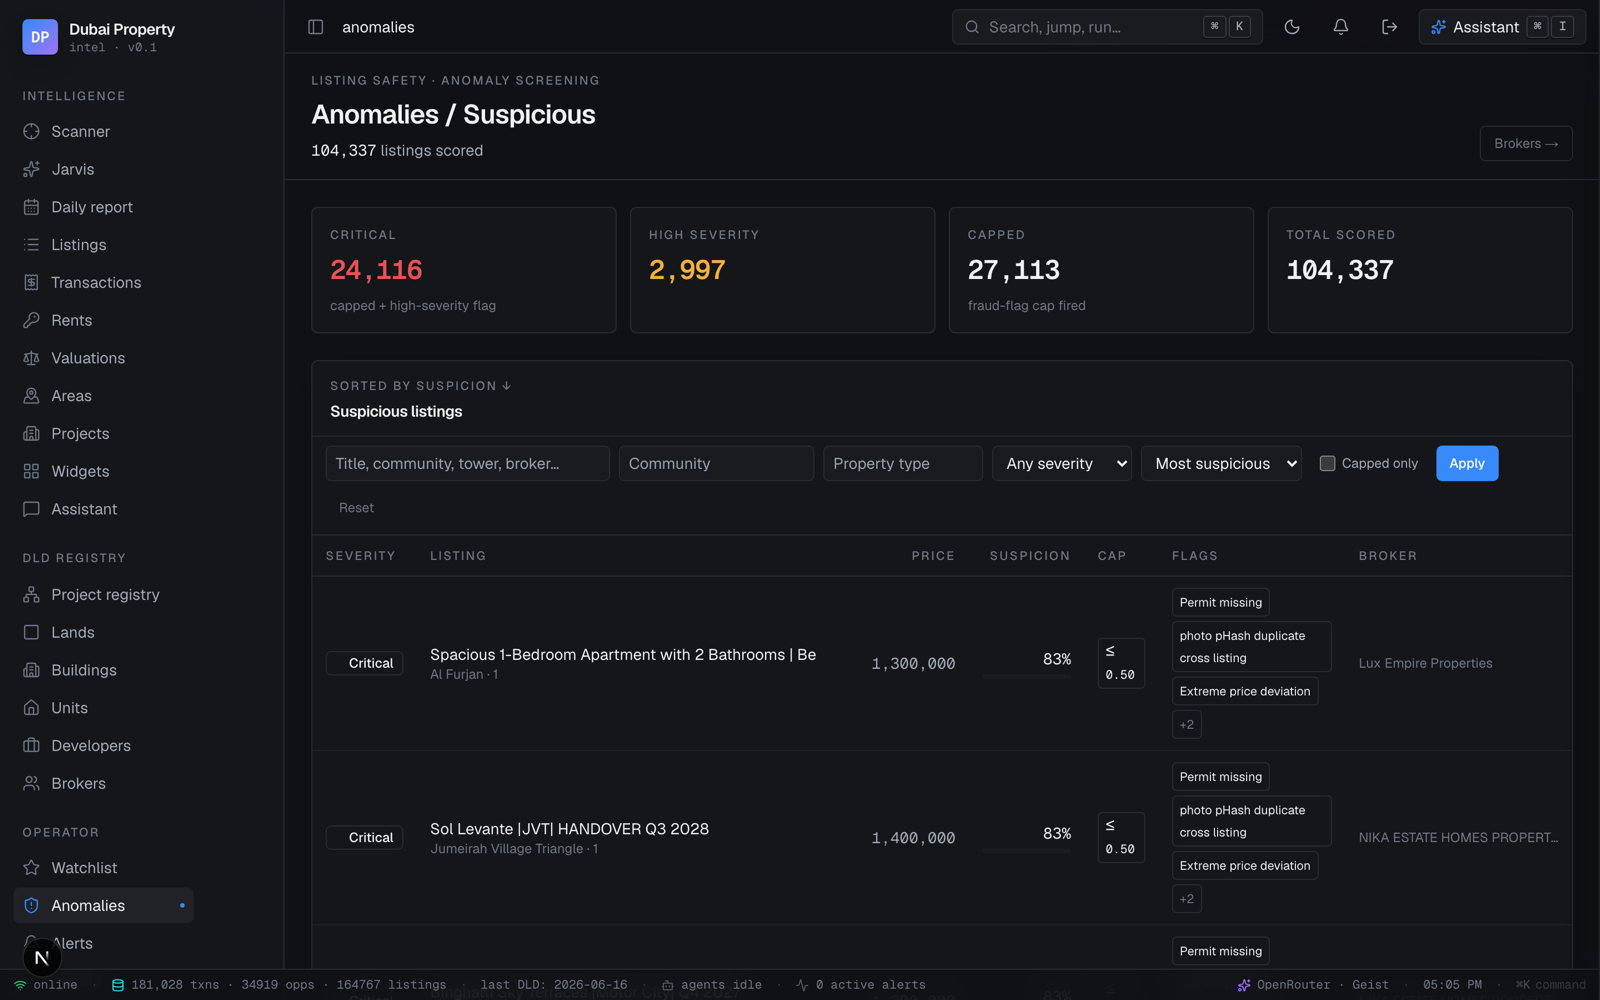
Task: Navigate to Transactions
Action: (104, 283)
